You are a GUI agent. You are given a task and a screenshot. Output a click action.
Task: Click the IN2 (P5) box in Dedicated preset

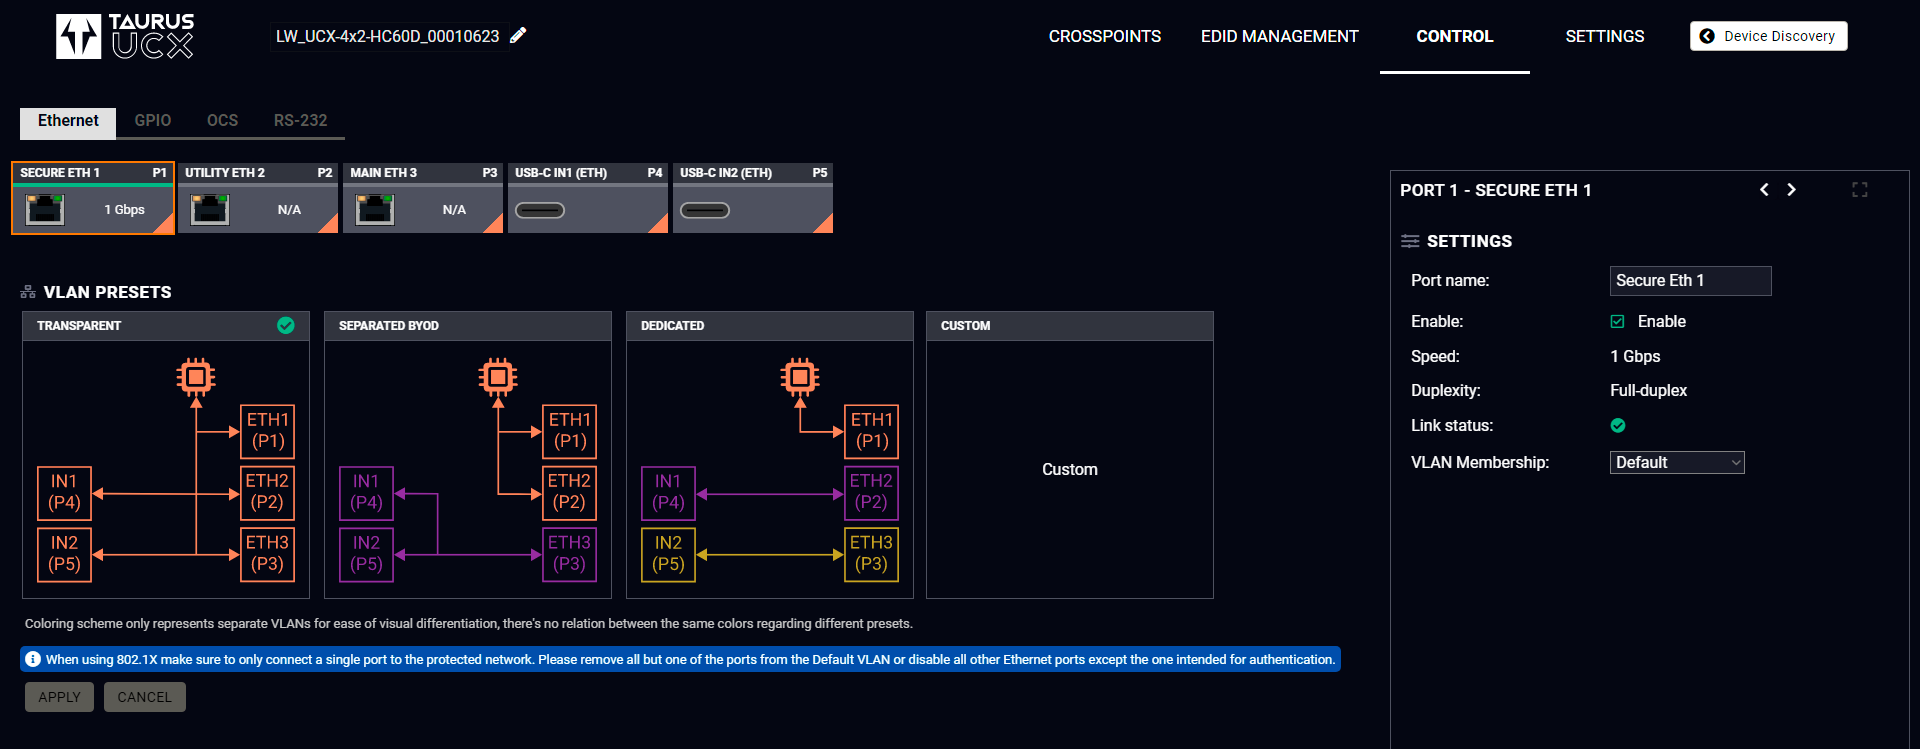pos(668,554)
